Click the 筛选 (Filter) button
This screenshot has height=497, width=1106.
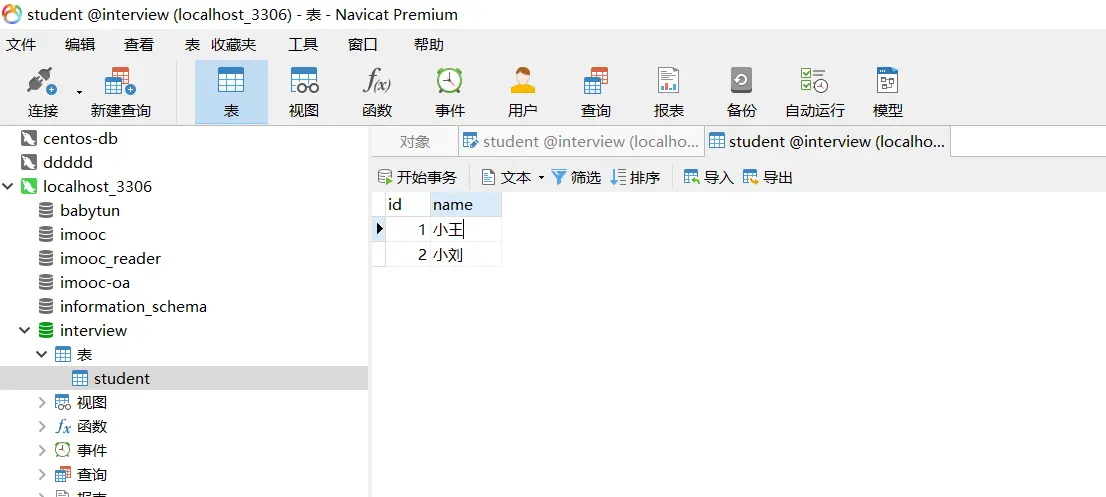point(576,177)
